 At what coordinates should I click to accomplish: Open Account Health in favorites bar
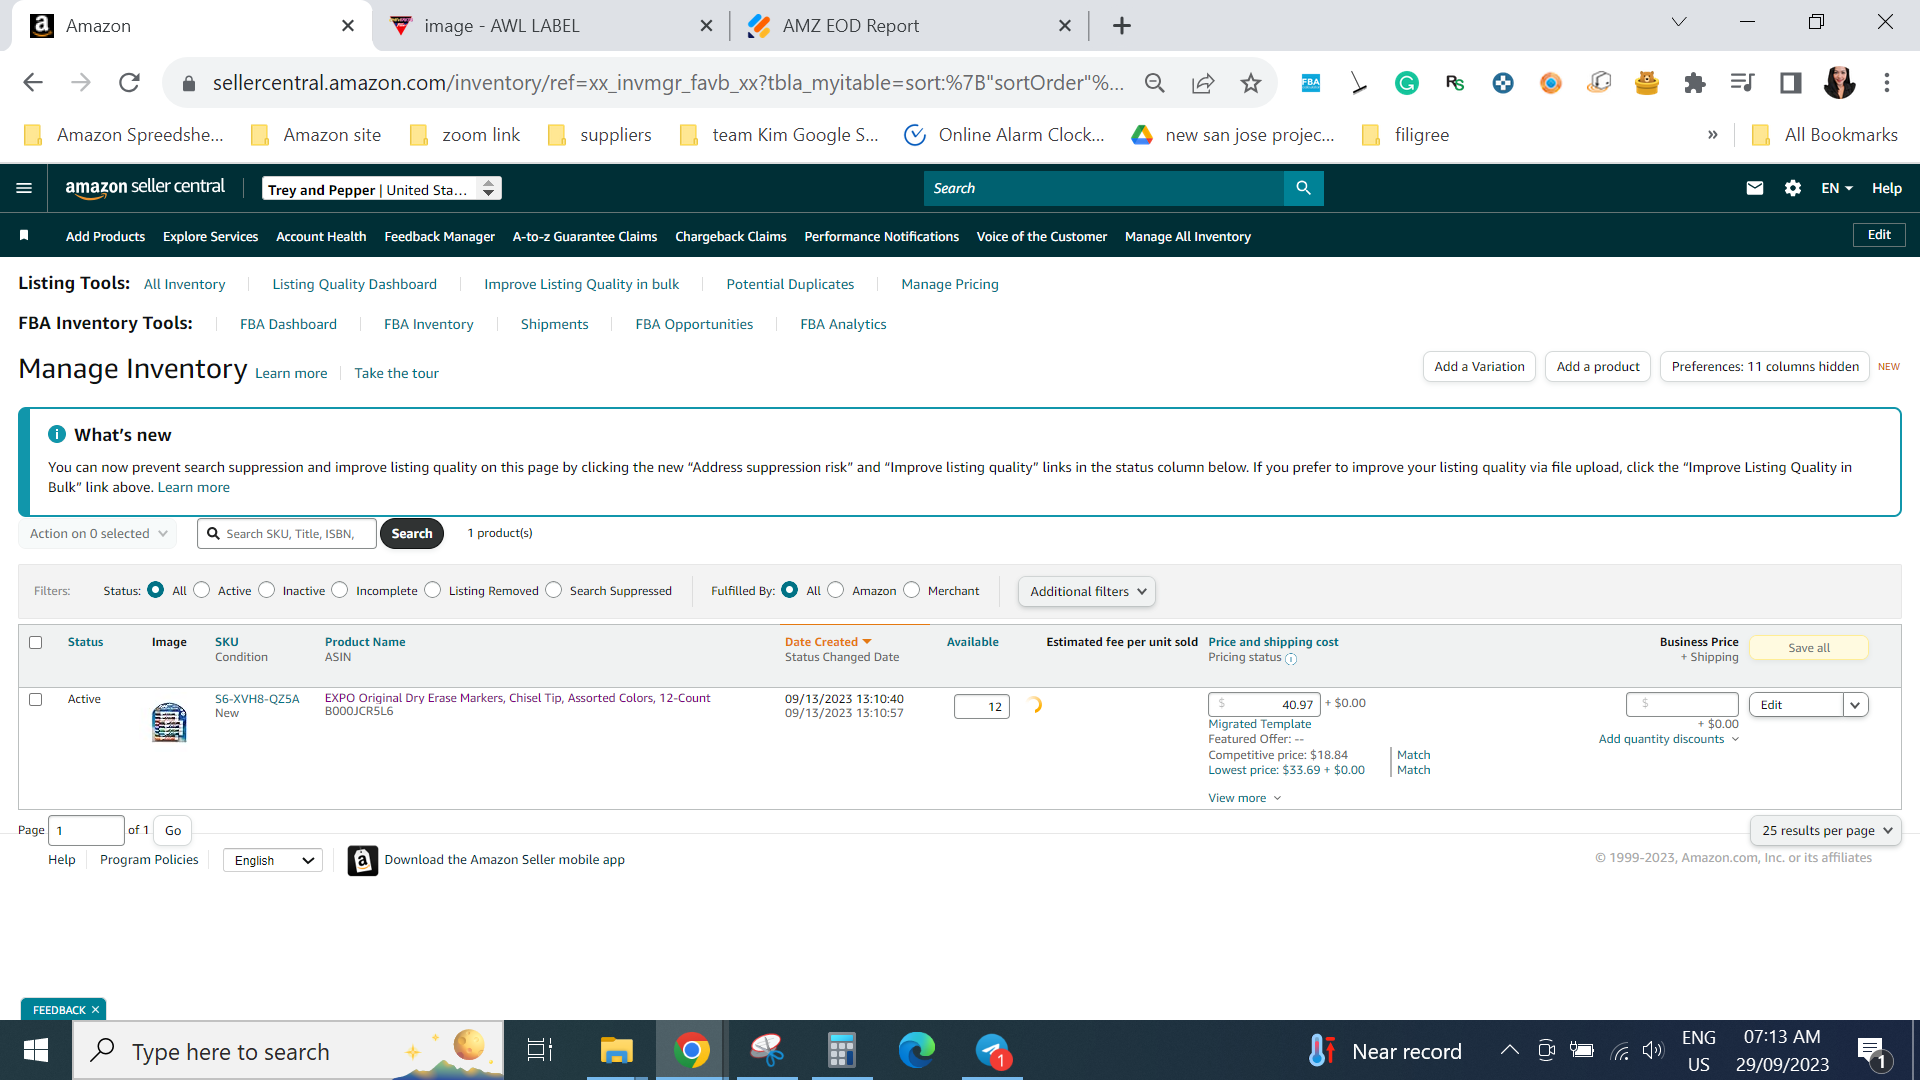pyautogui.click(x=321, y=237)
